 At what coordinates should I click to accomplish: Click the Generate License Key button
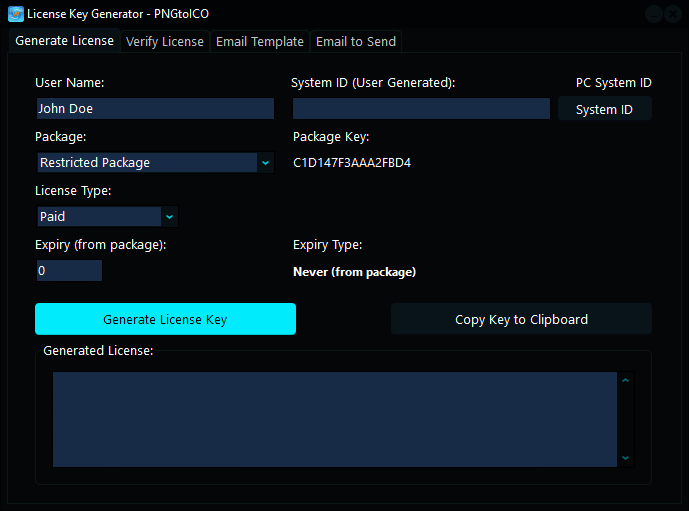click(165, 319)
